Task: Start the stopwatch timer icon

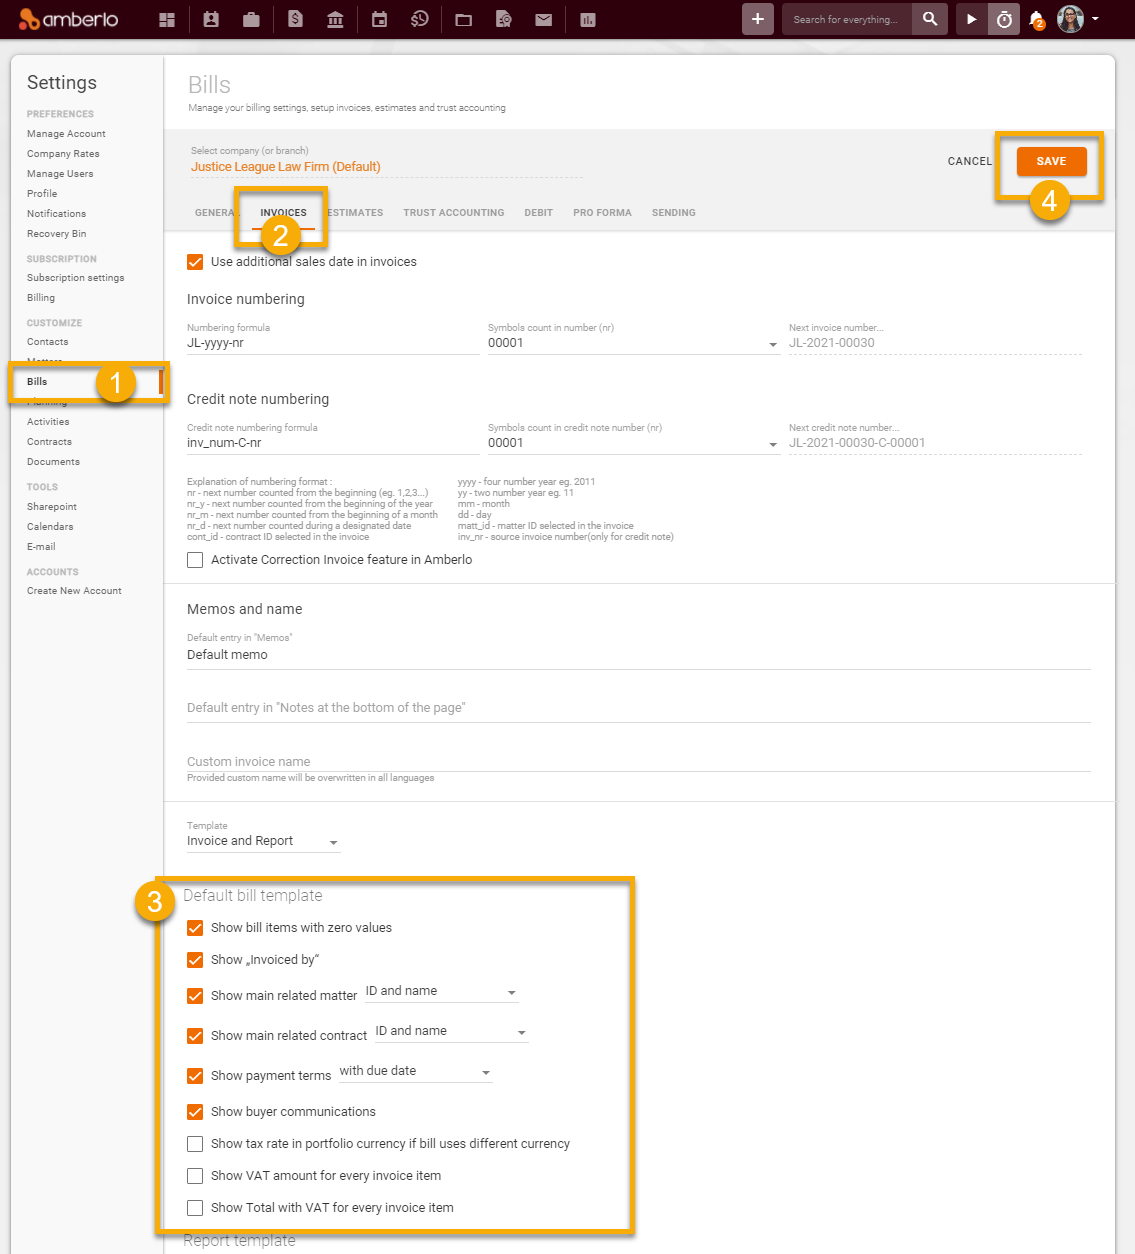Action: [x=1003, y=18]
